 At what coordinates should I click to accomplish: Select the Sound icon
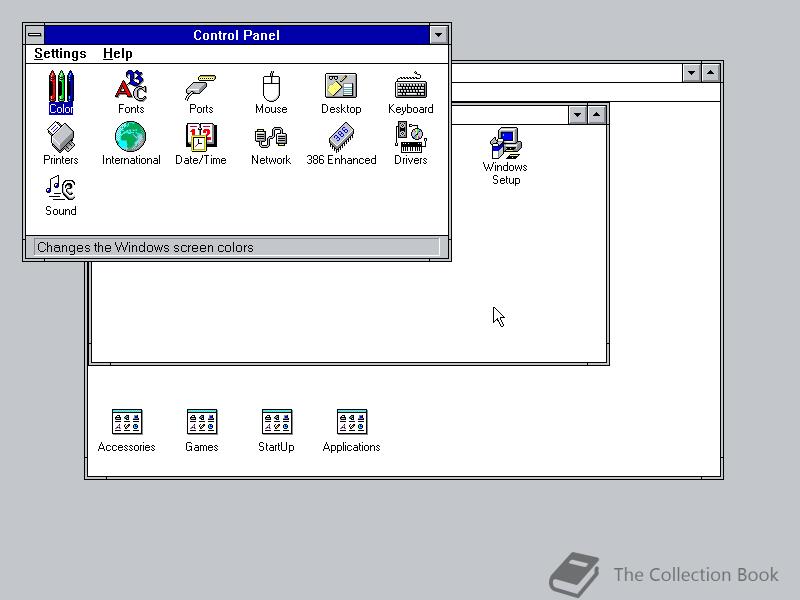click(x=61, y=195)
